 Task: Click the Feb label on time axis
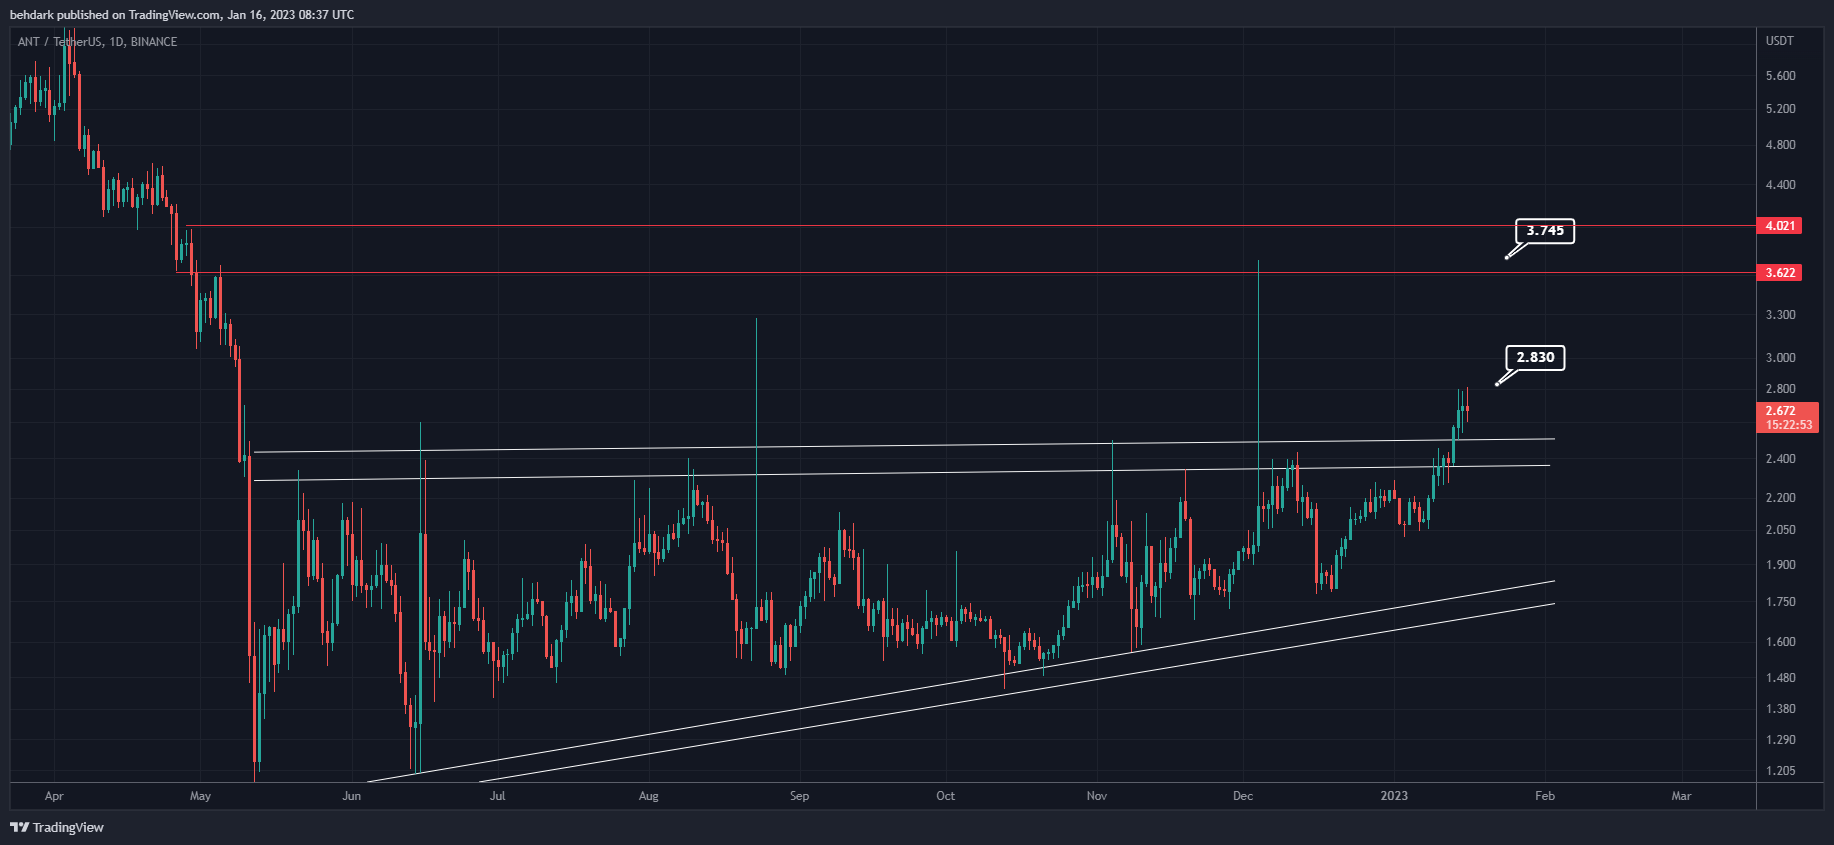point(1545,796)
